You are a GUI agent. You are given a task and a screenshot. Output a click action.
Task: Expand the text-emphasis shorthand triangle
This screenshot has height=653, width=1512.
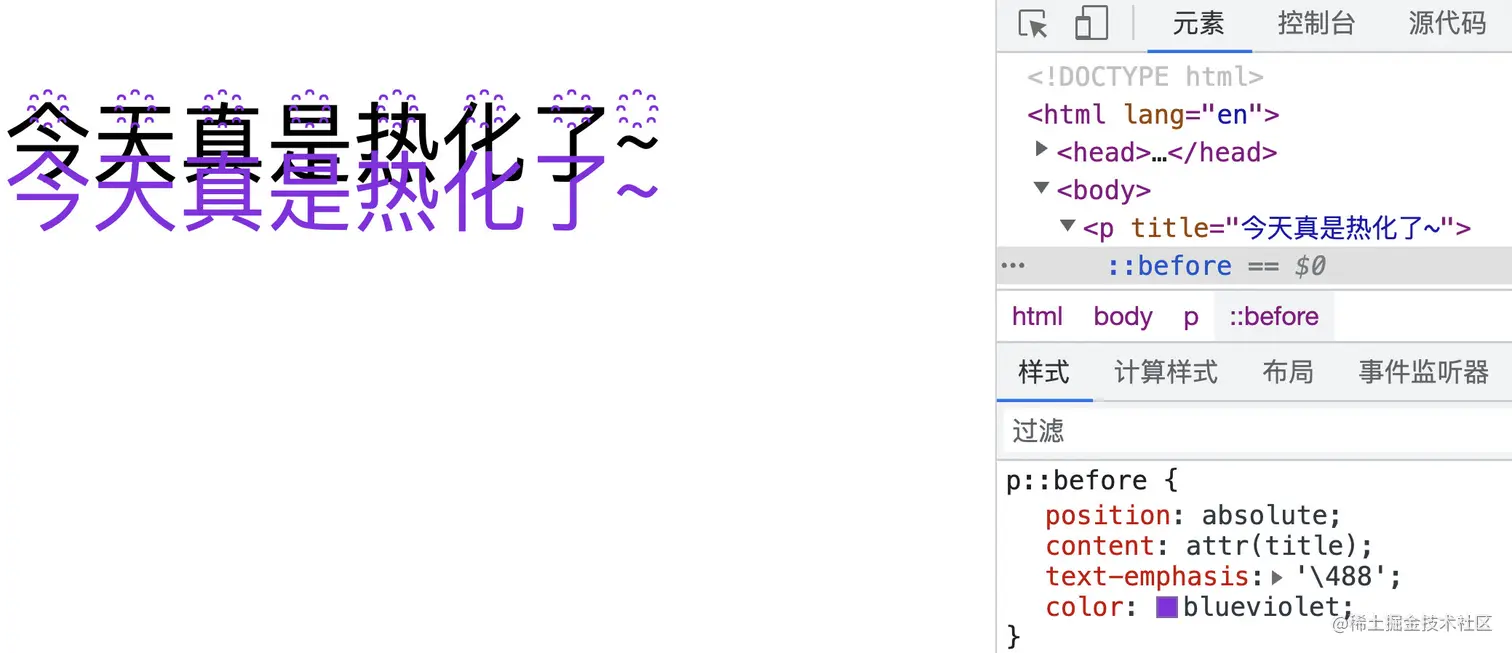click(x=1277, y=577)
